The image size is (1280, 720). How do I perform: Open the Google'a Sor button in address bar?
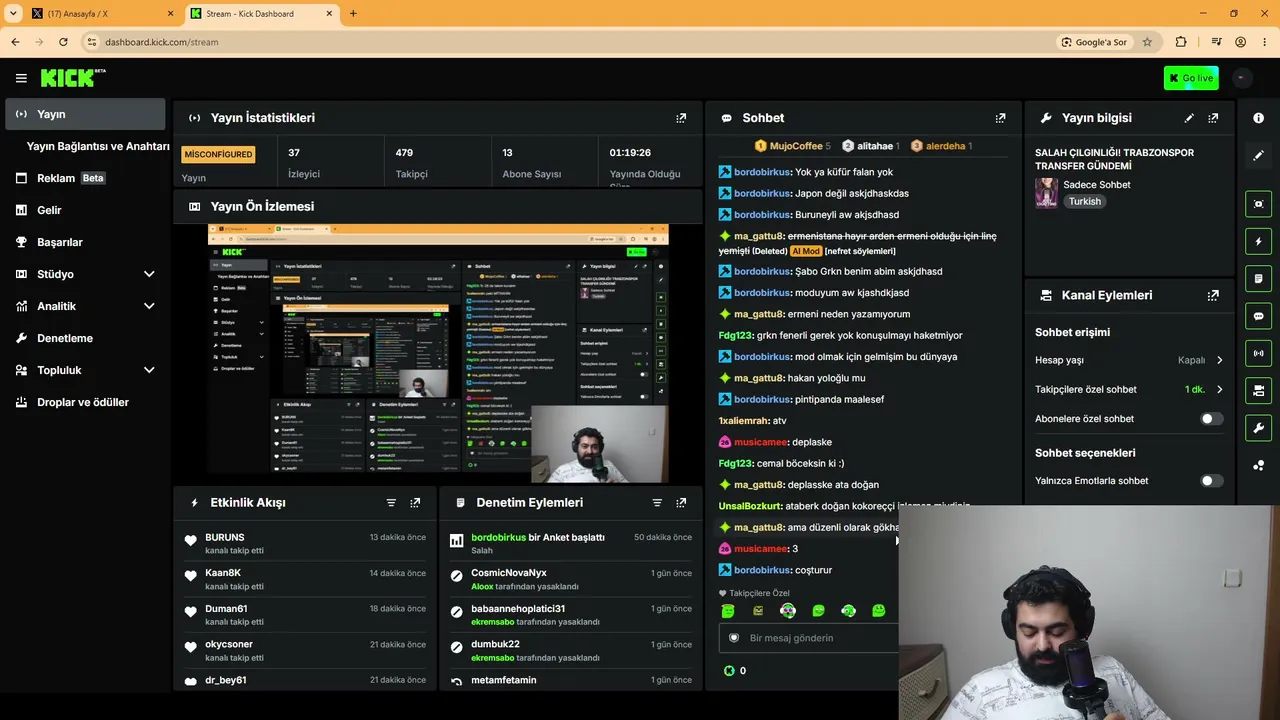tap(1093, 42)
